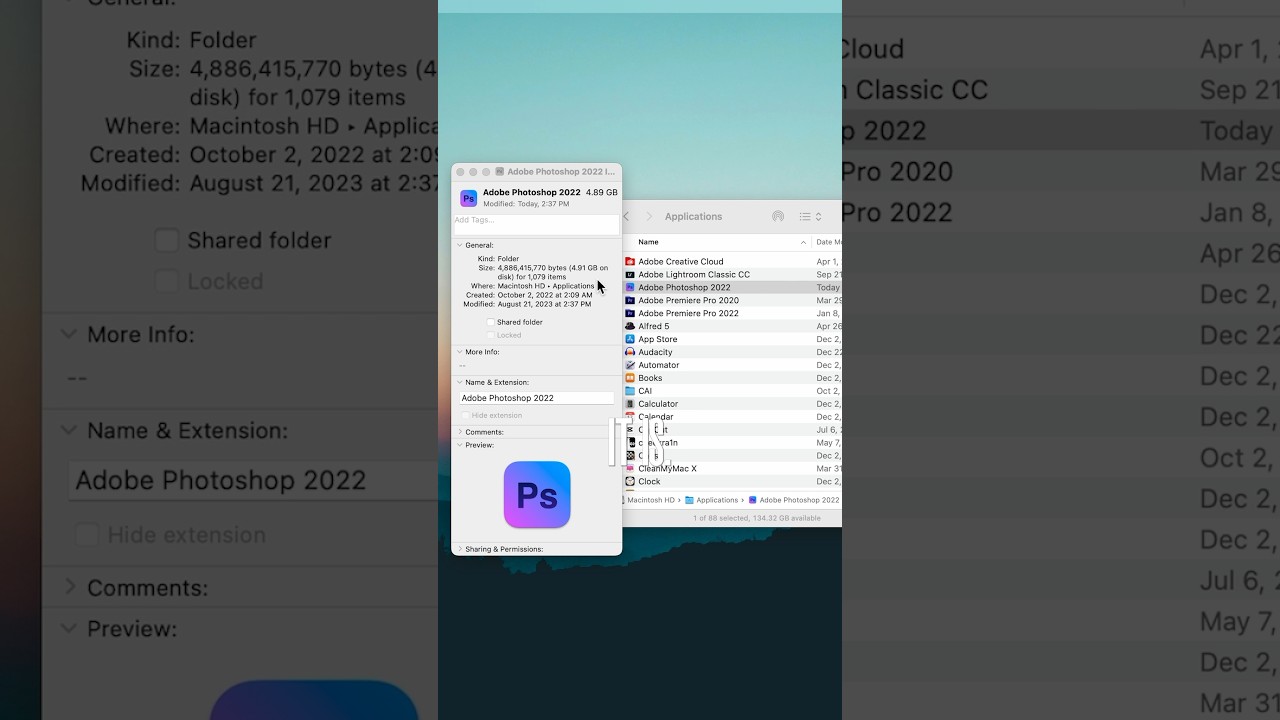1280x720 pixels.
Task: Click the Applications folder icon in path bar
Action: [x=690, y=500]
